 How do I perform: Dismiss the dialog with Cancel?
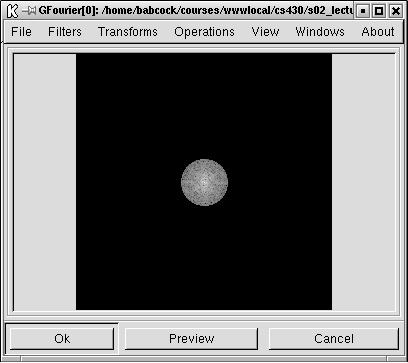tap(334, 339)
